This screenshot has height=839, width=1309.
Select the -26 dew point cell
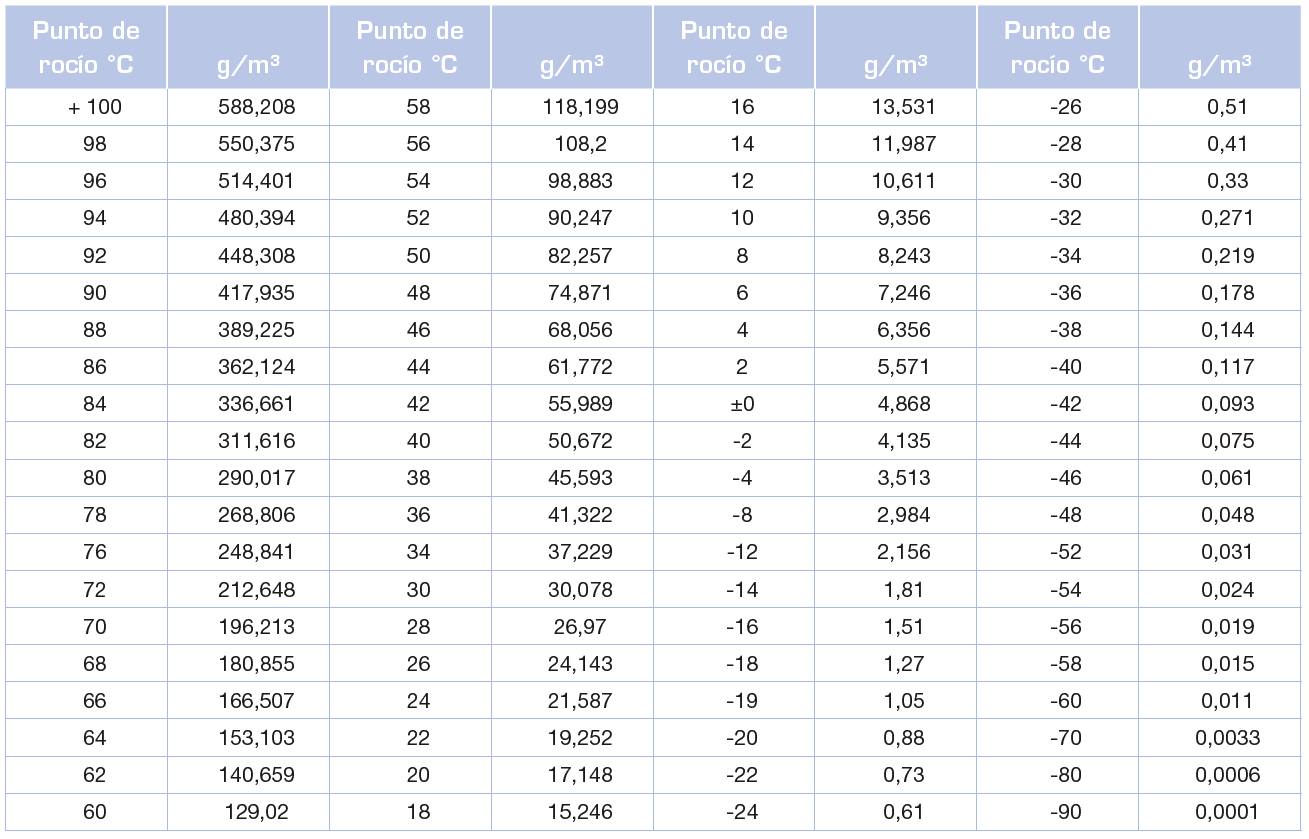tap(1065, 107)
